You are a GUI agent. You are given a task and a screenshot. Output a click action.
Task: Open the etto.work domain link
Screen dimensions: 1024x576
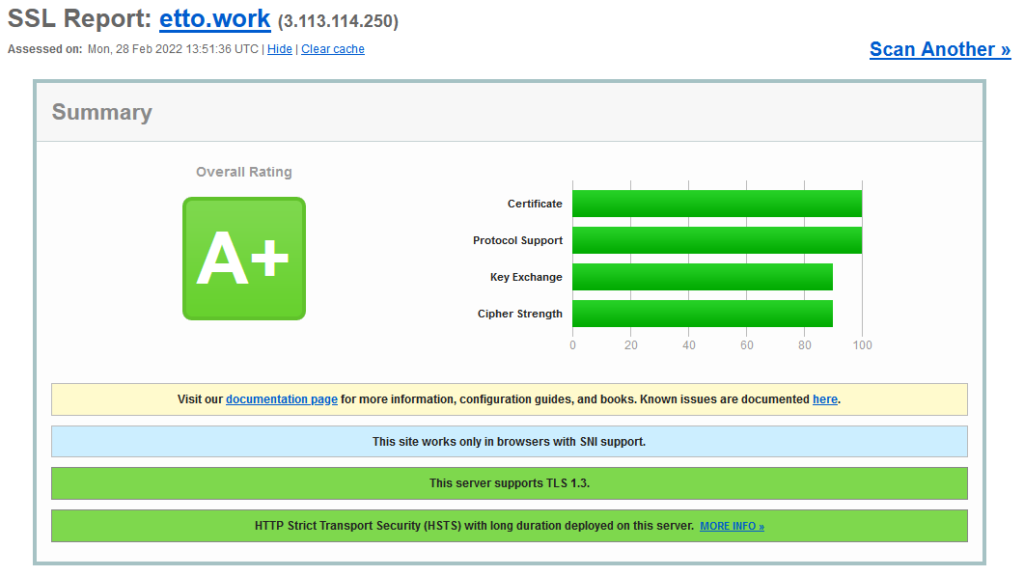(214, 18)
